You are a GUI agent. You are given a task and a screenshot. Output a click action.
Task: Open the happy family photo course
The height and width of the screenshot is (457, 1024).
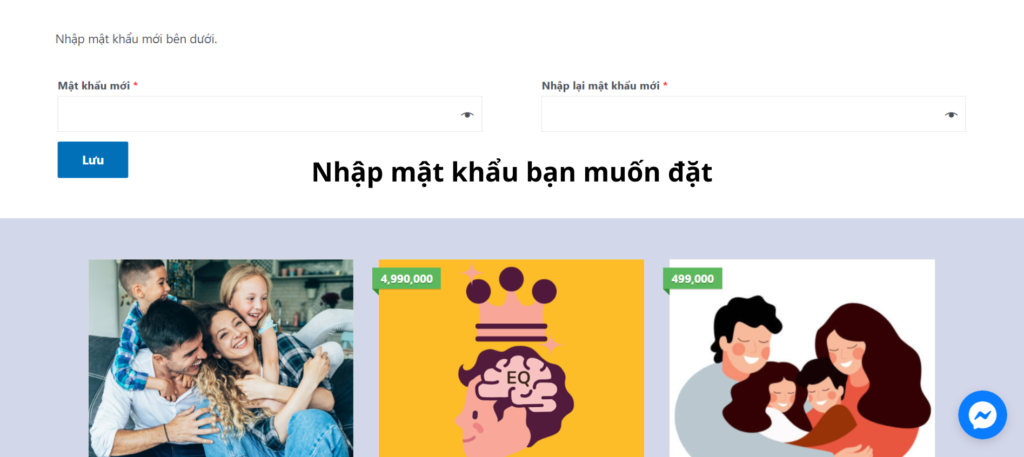[221, 358]
